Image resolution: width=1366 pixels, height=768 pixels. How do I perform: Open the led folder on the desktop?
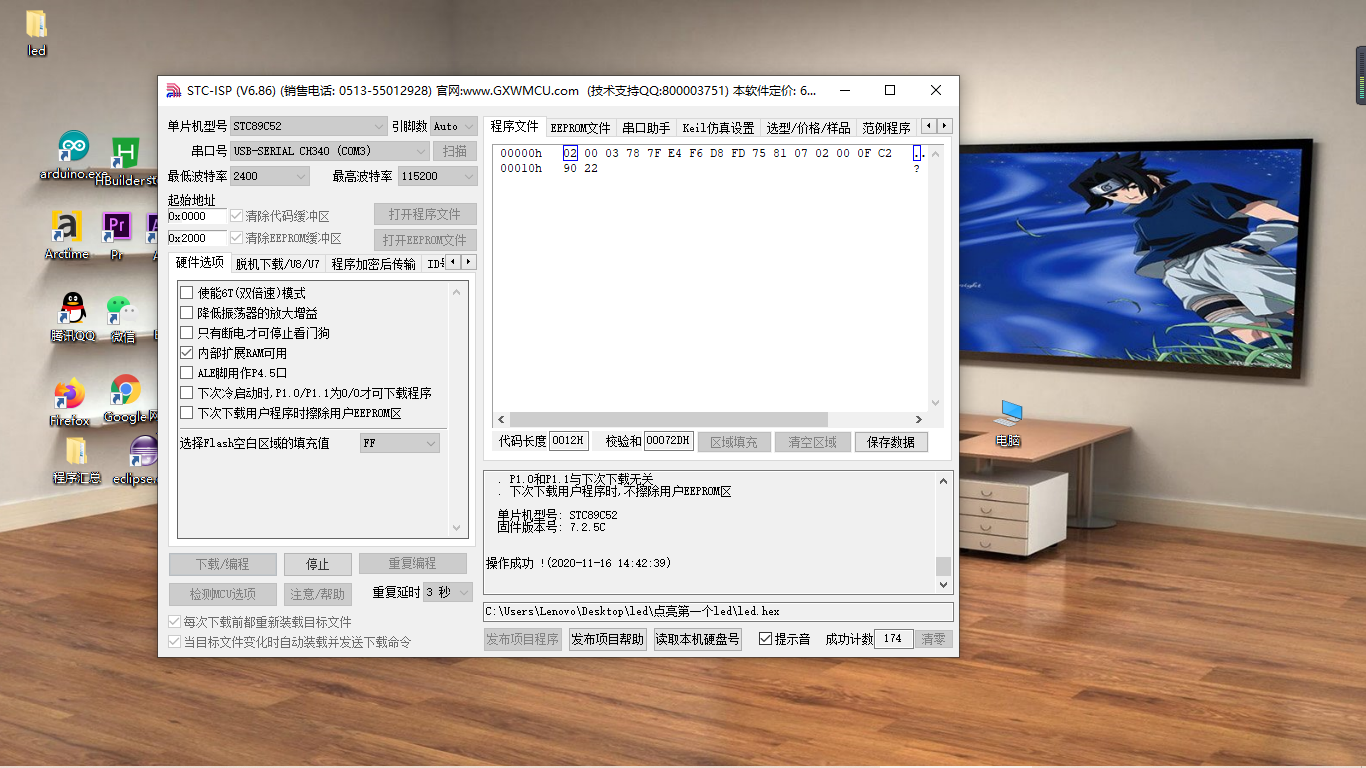tap(36, 32)
